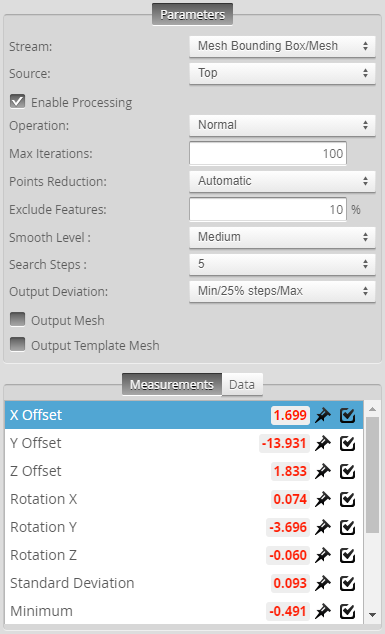Pin the X Offset measurement
The width and height of the screenshot is (385, 634).
(x=323, y=415)
